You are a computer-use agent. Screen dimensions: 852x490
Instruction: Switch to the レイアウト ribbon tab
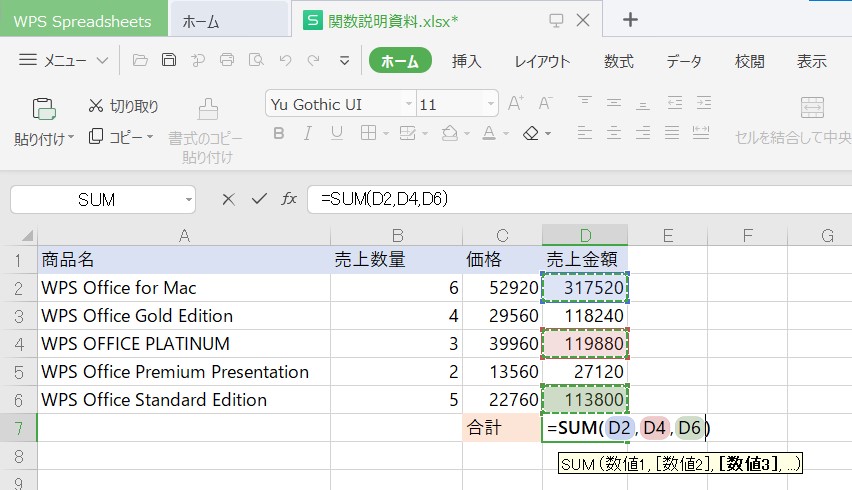[x=542, y=61]
